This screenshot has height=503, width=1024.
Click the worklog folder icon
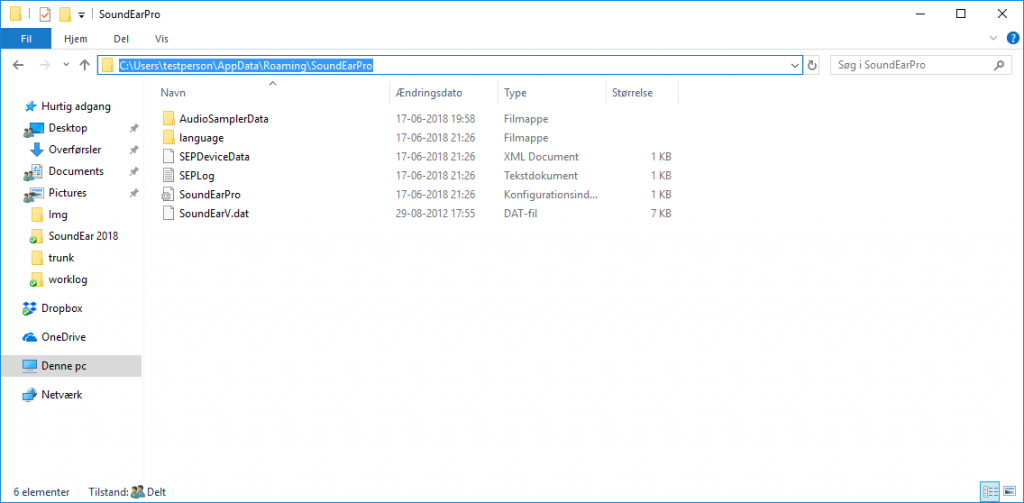37,280
